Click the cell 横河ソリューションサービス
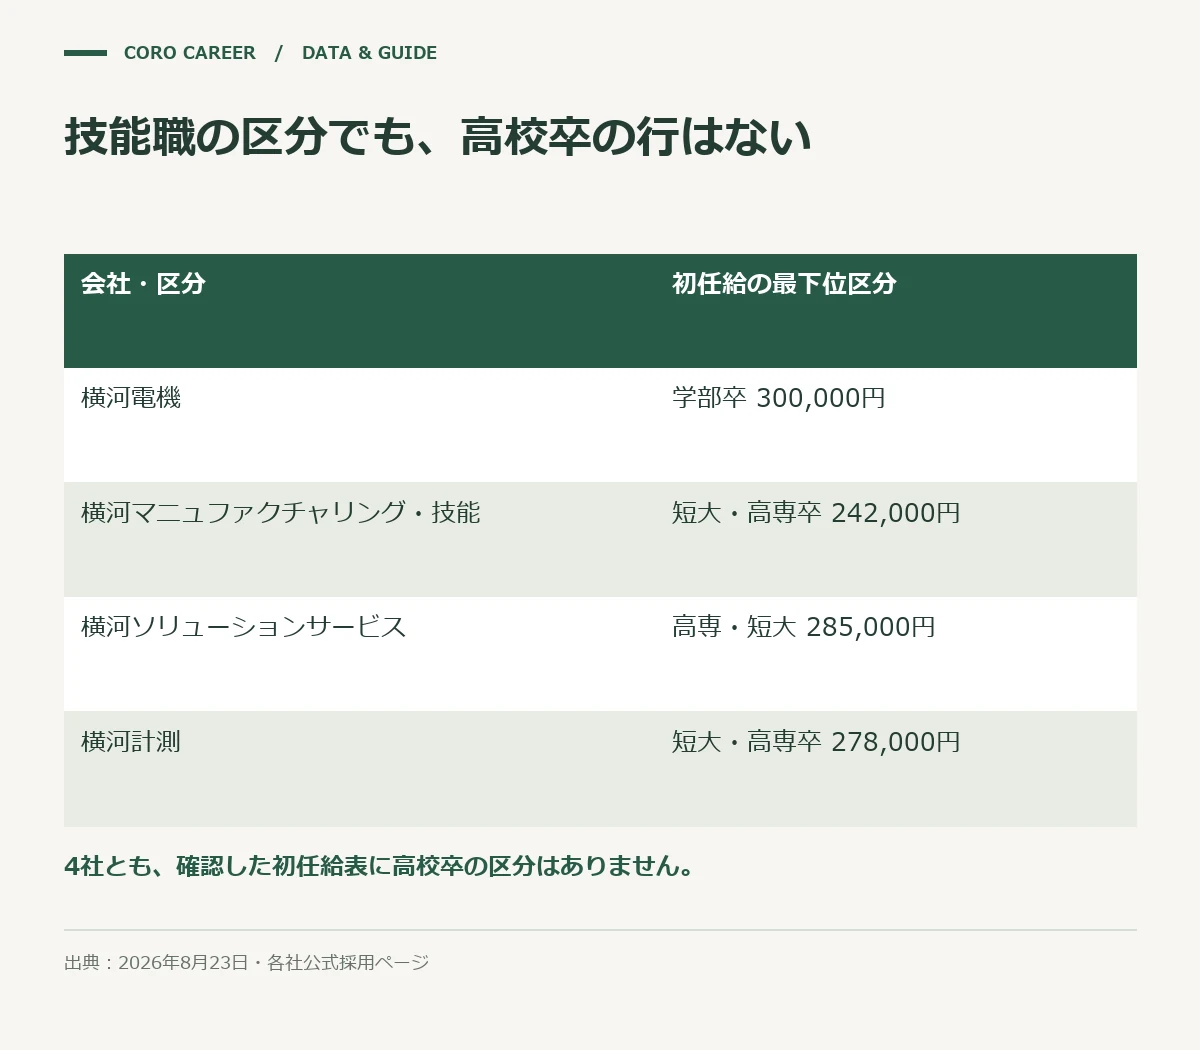Image resolution: width=1200 pixels, height=1050 pixels. coord(244,627)
